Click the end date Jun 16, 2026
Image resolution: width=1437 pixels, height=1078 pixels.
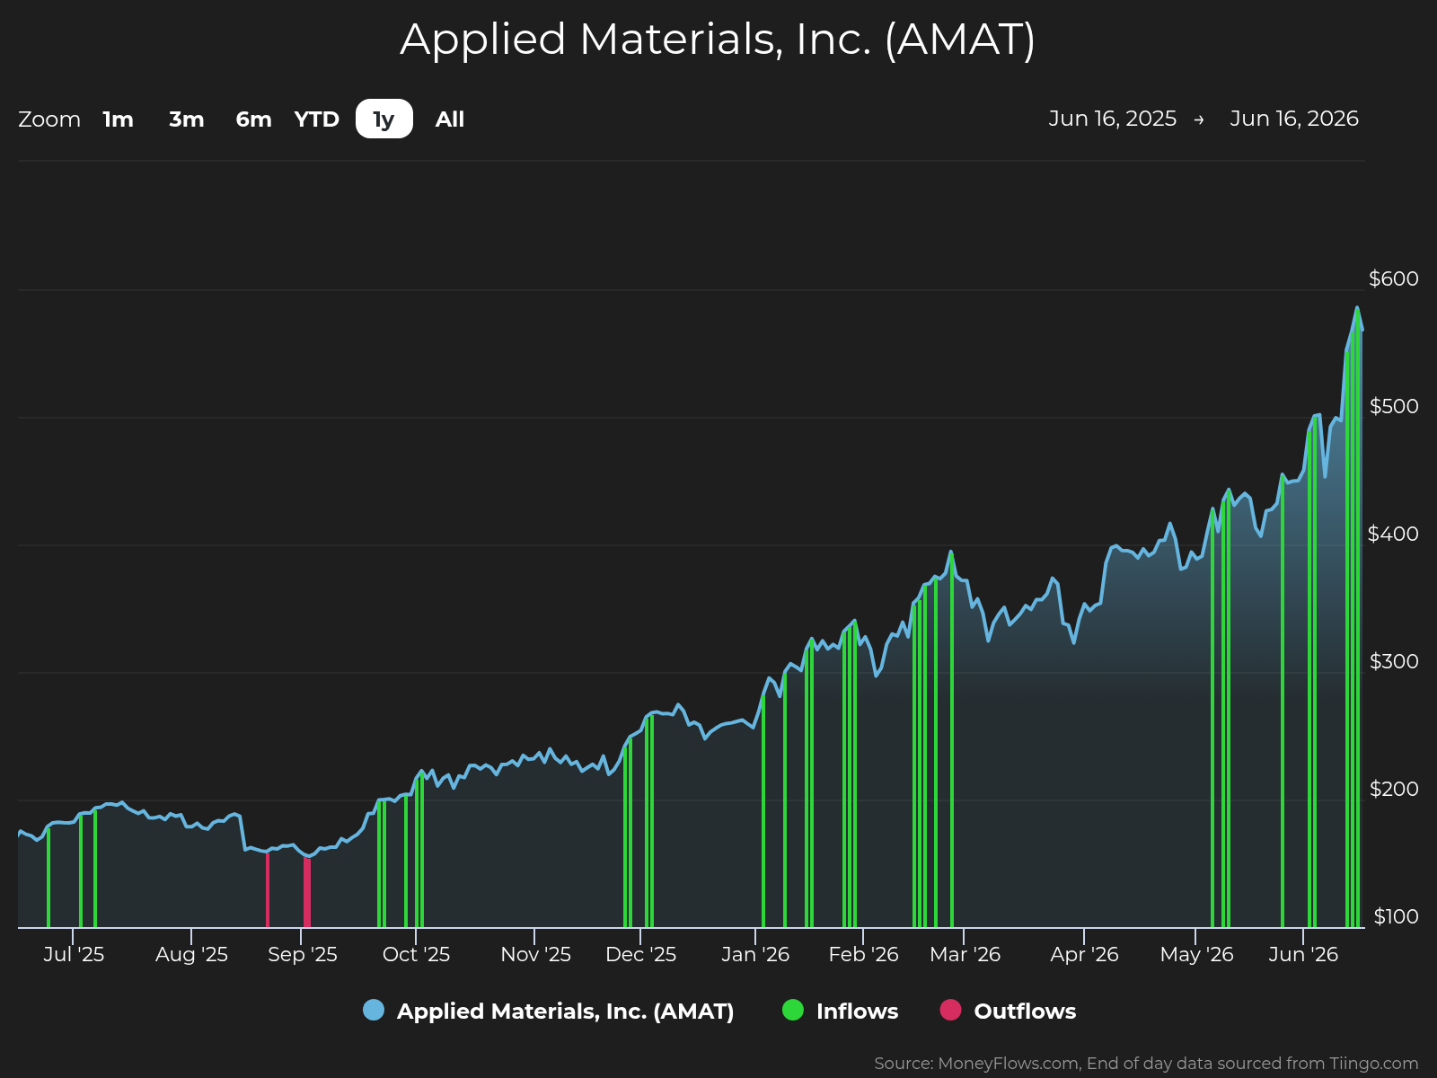[x=1294, y=118]
